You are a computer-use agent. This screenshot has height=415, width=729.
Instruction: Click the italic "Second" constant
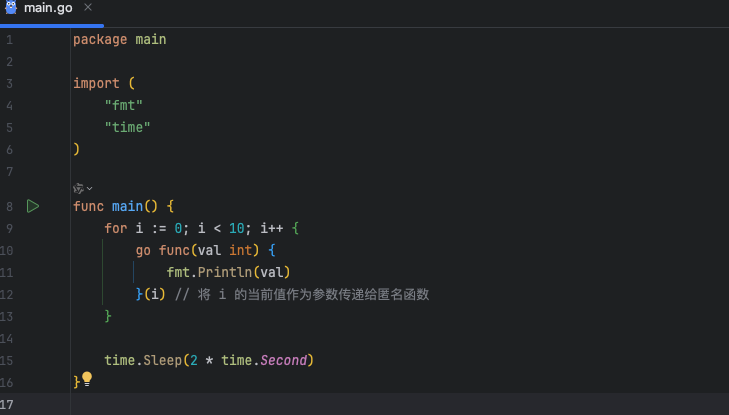284,360
